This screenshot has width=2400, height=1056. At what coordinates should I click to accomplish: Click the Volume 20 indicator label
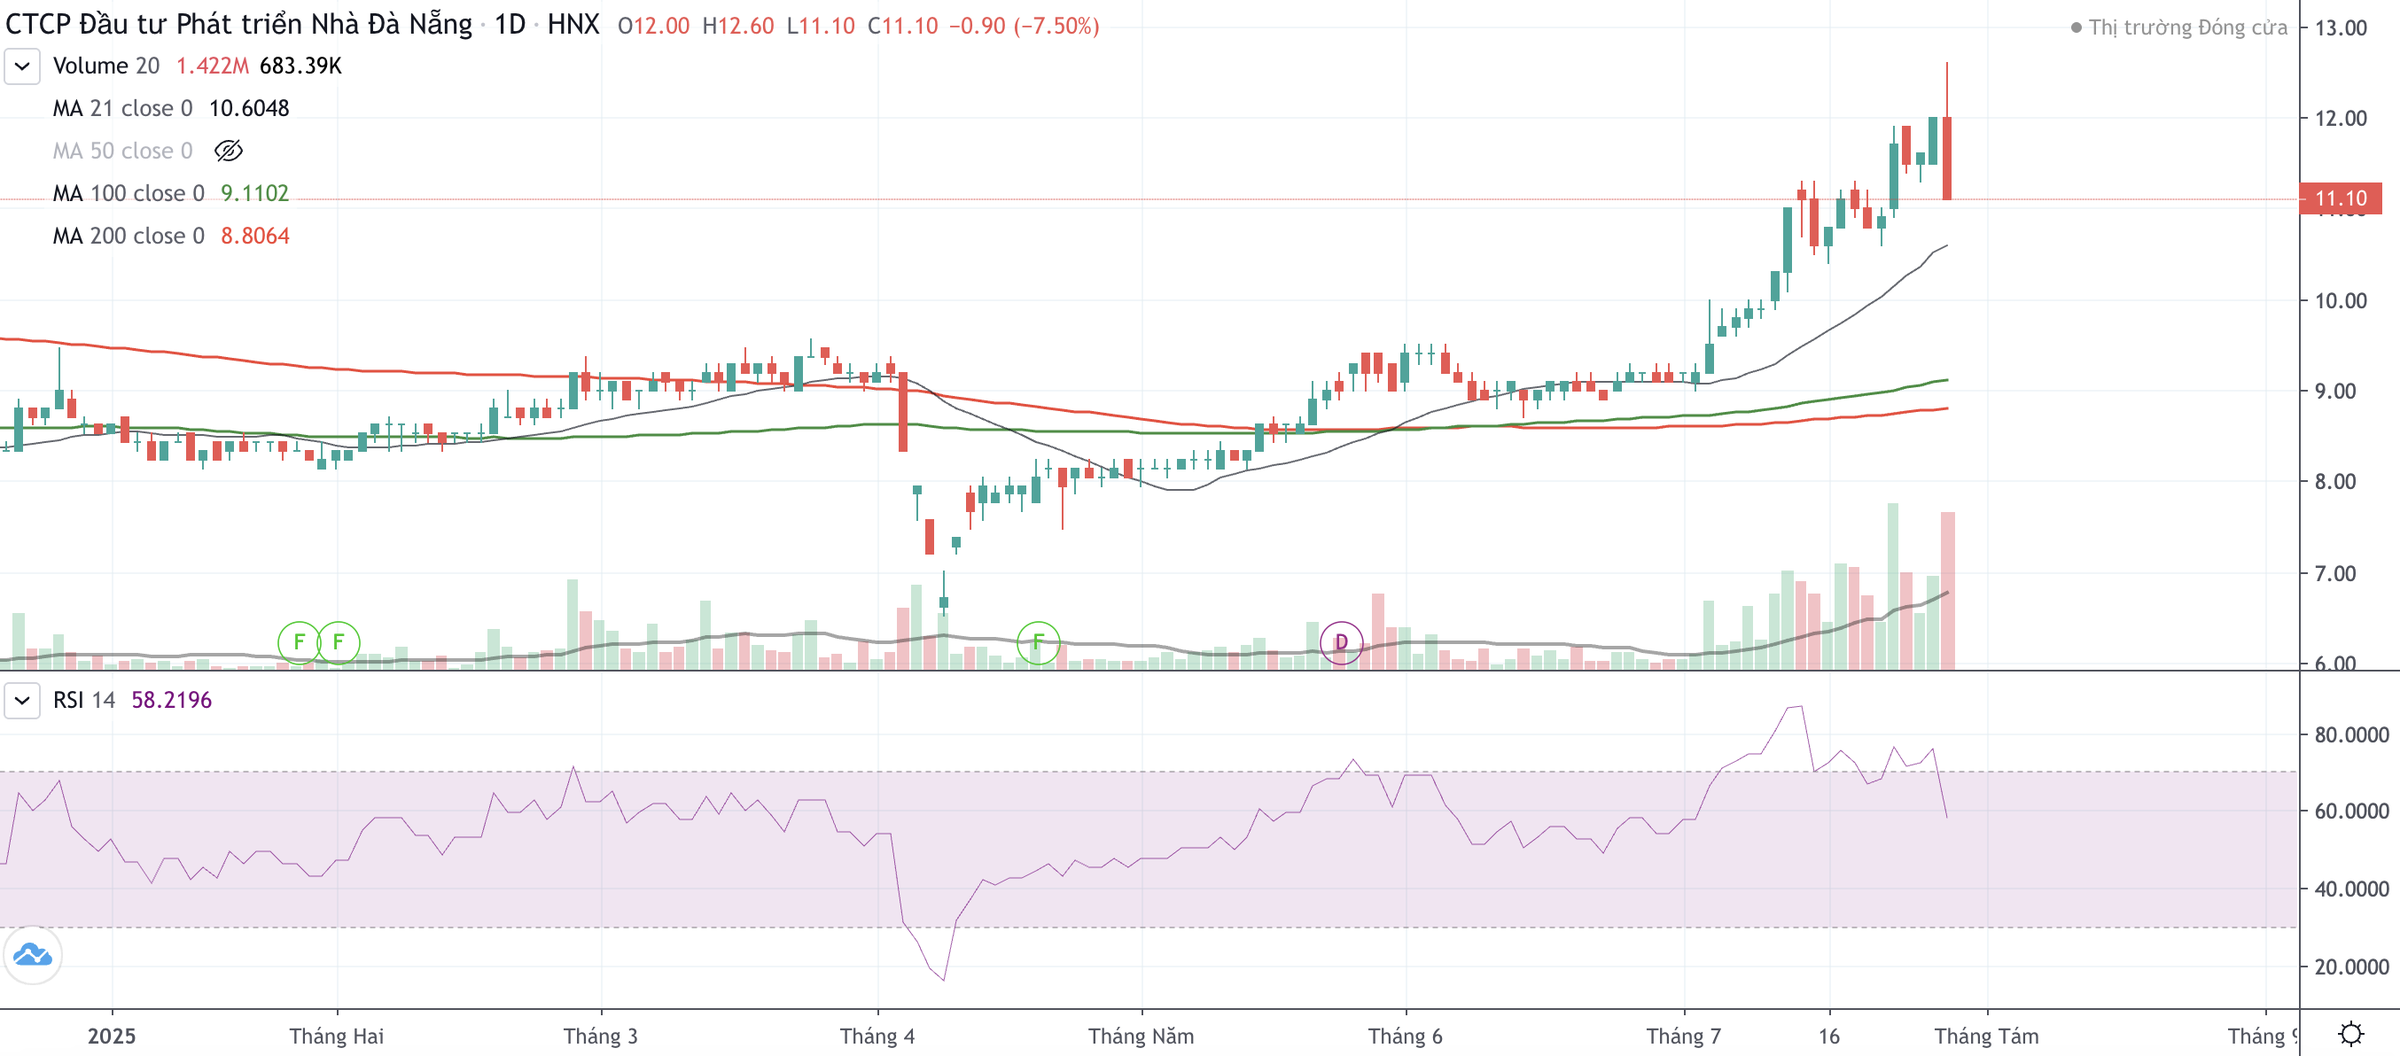106,66
